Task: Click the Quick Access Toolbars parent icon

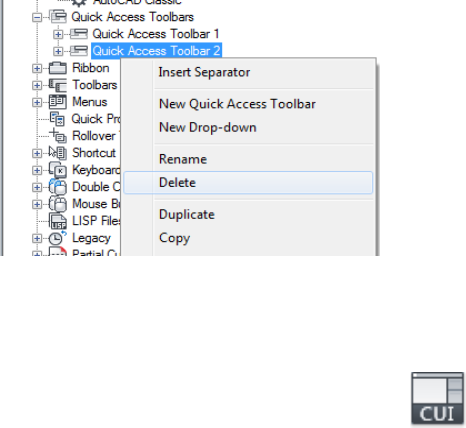Action: [x=58, y=17]
